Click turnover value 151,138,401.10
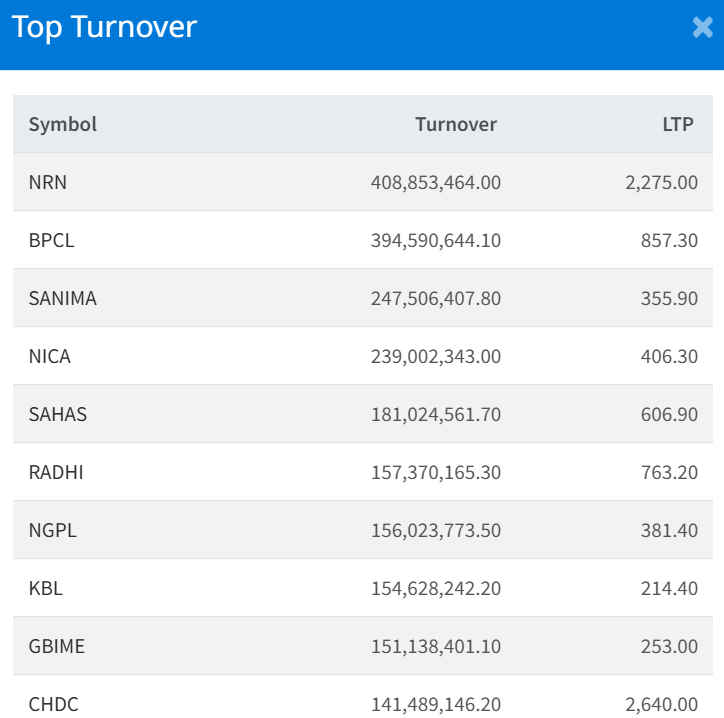Screen dimensions: 724x718 pyautogui.click(x=436, y=646)
